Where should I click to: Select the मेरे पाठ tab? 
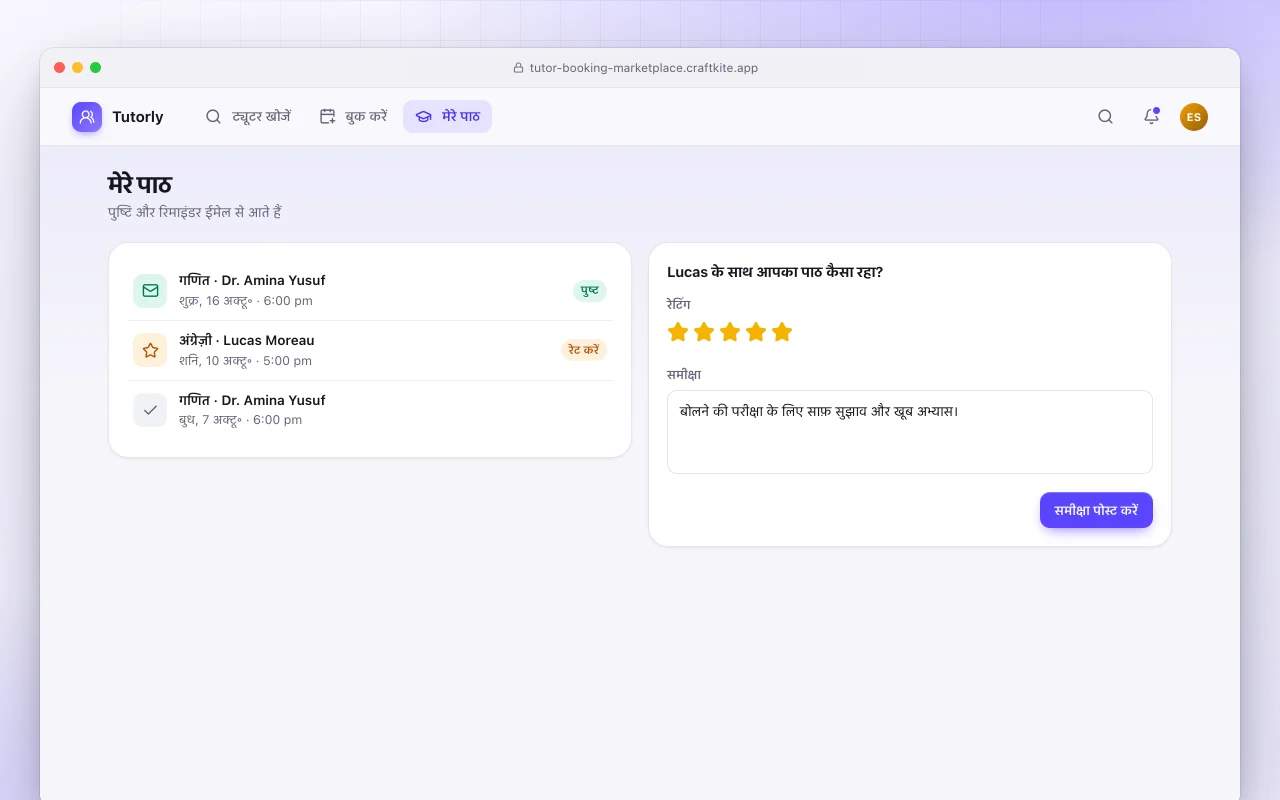tap(447, 117)
